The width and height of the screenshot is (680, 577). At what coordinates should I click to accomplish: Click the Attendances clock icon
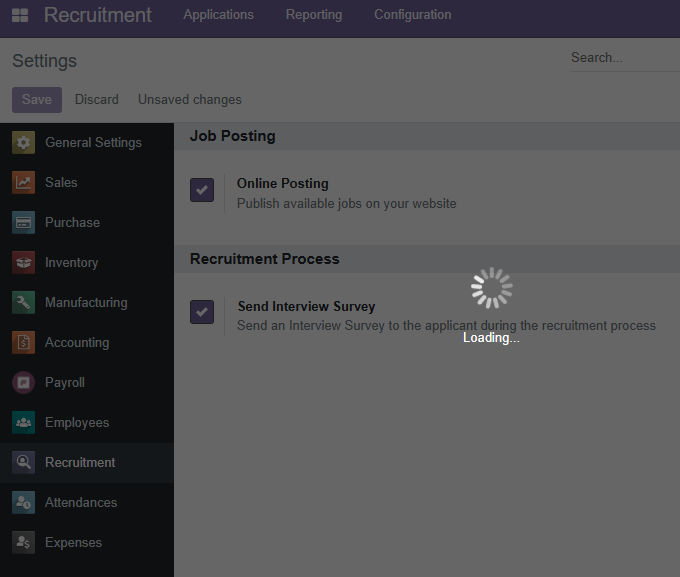23,502
